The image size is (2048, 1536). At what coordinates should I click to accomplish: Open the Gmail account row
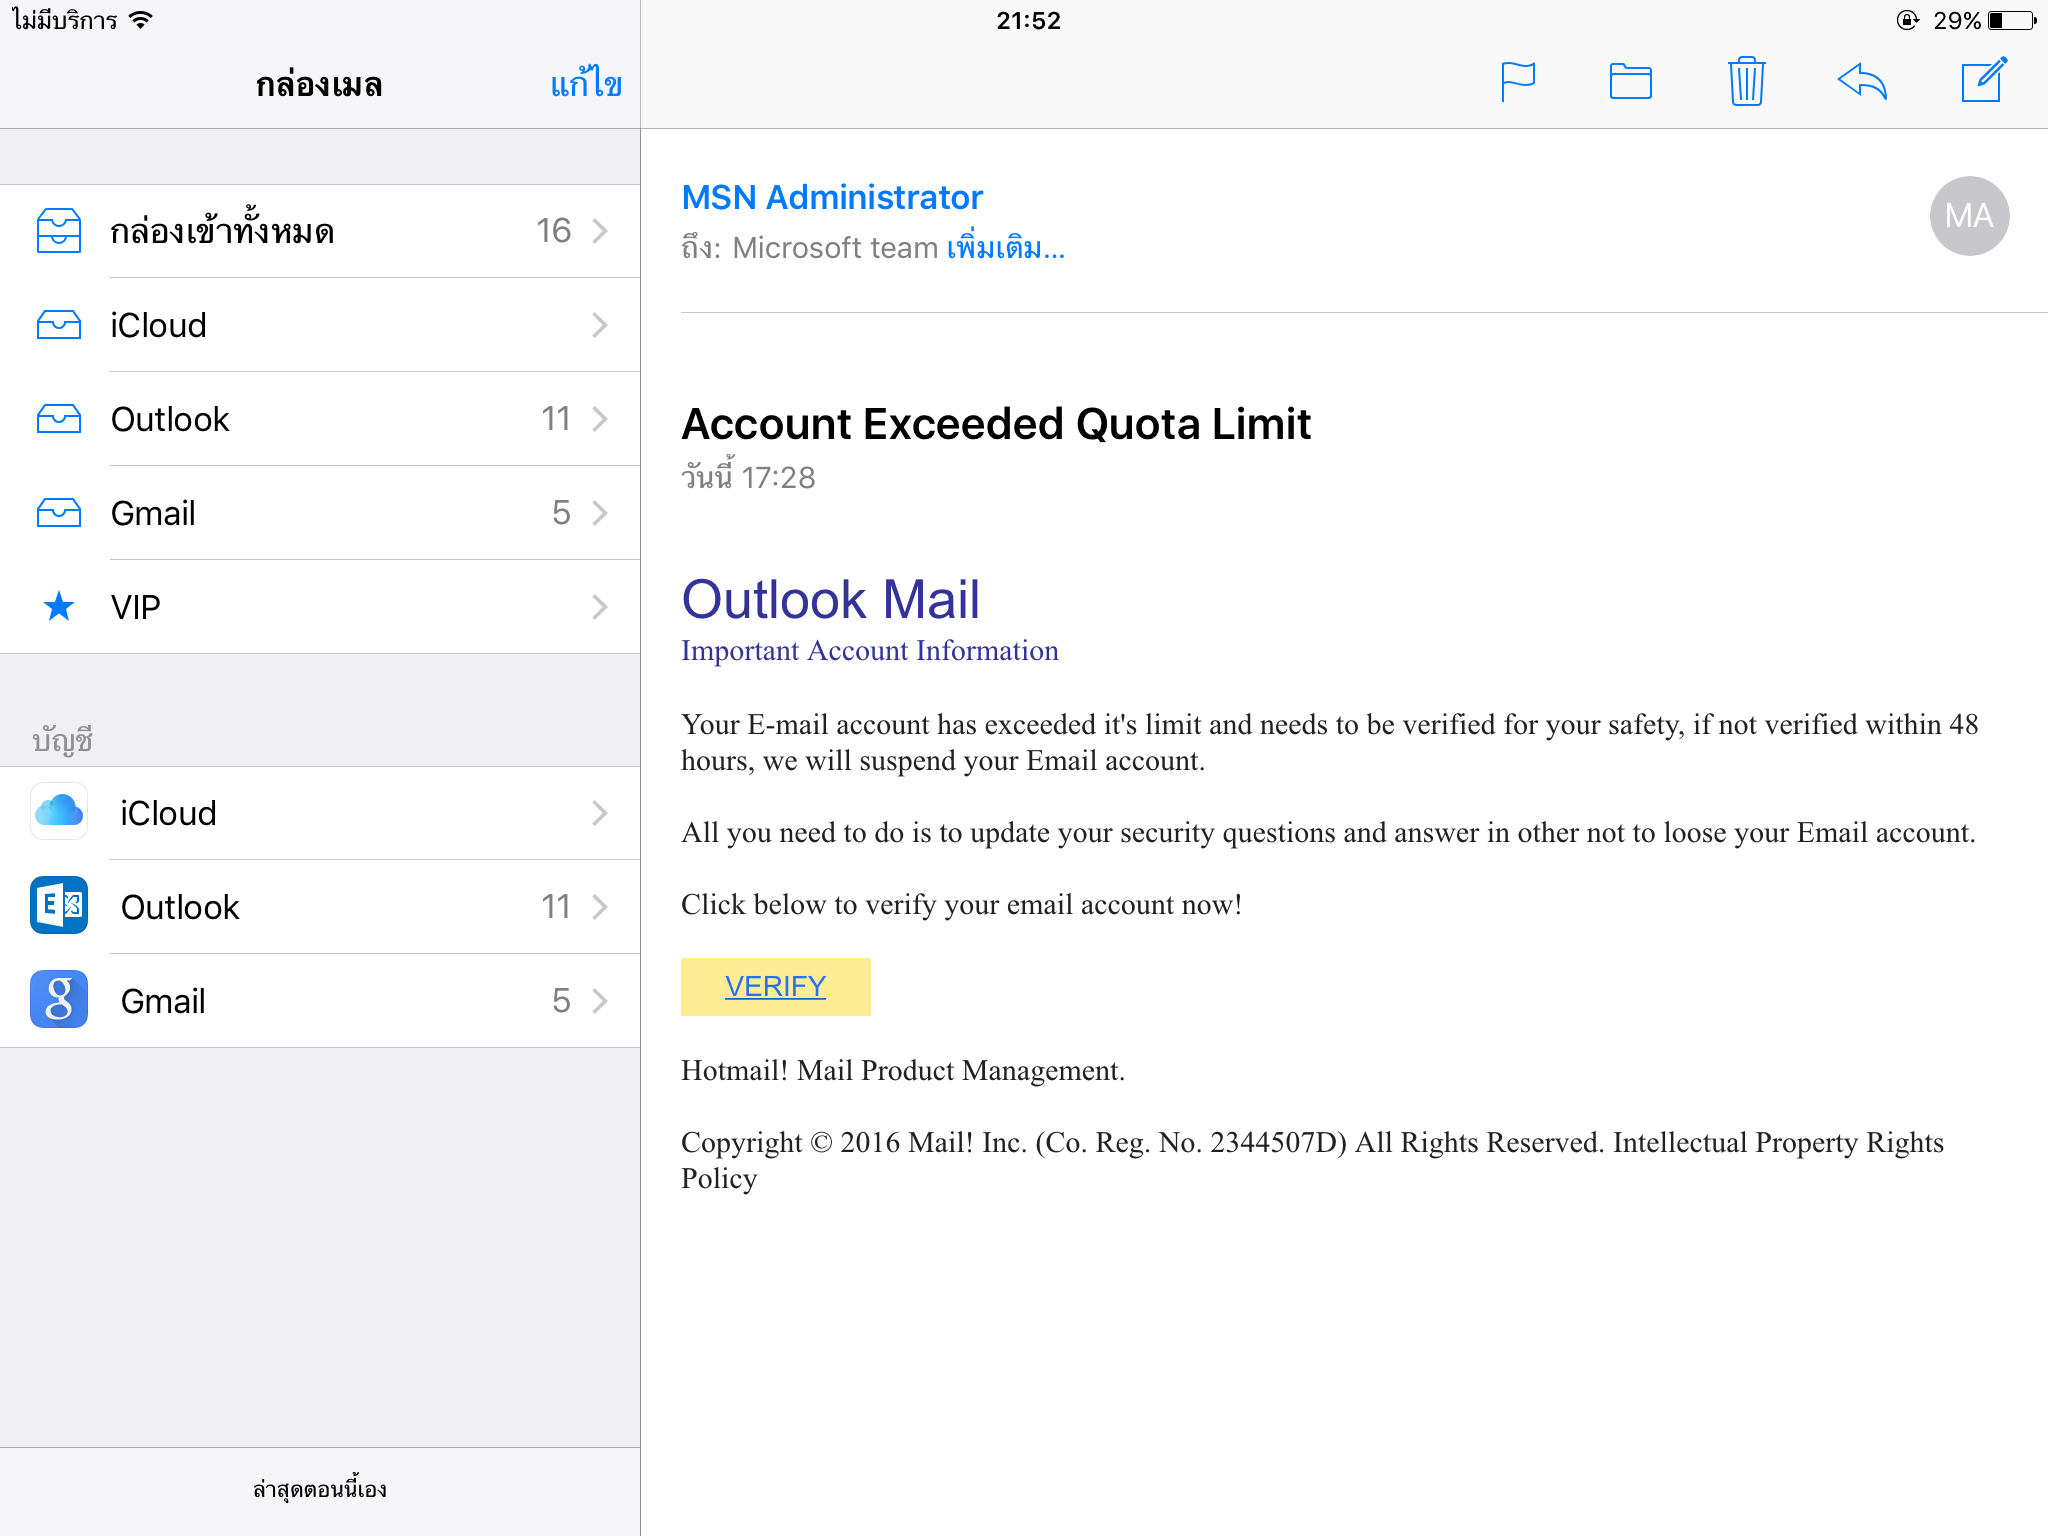[x=320, y=1001]
